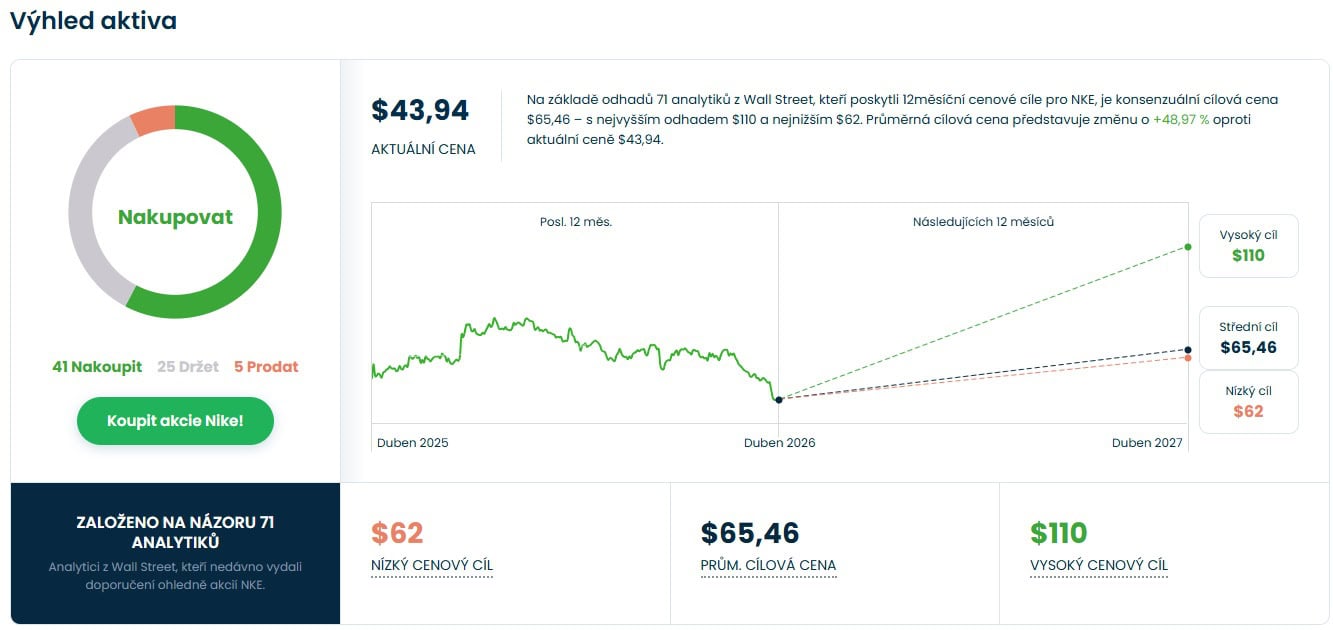This screenshot has width=1333, height=630.
Task: Select the 5 Prodat legend label
Action: click(266, 367)
